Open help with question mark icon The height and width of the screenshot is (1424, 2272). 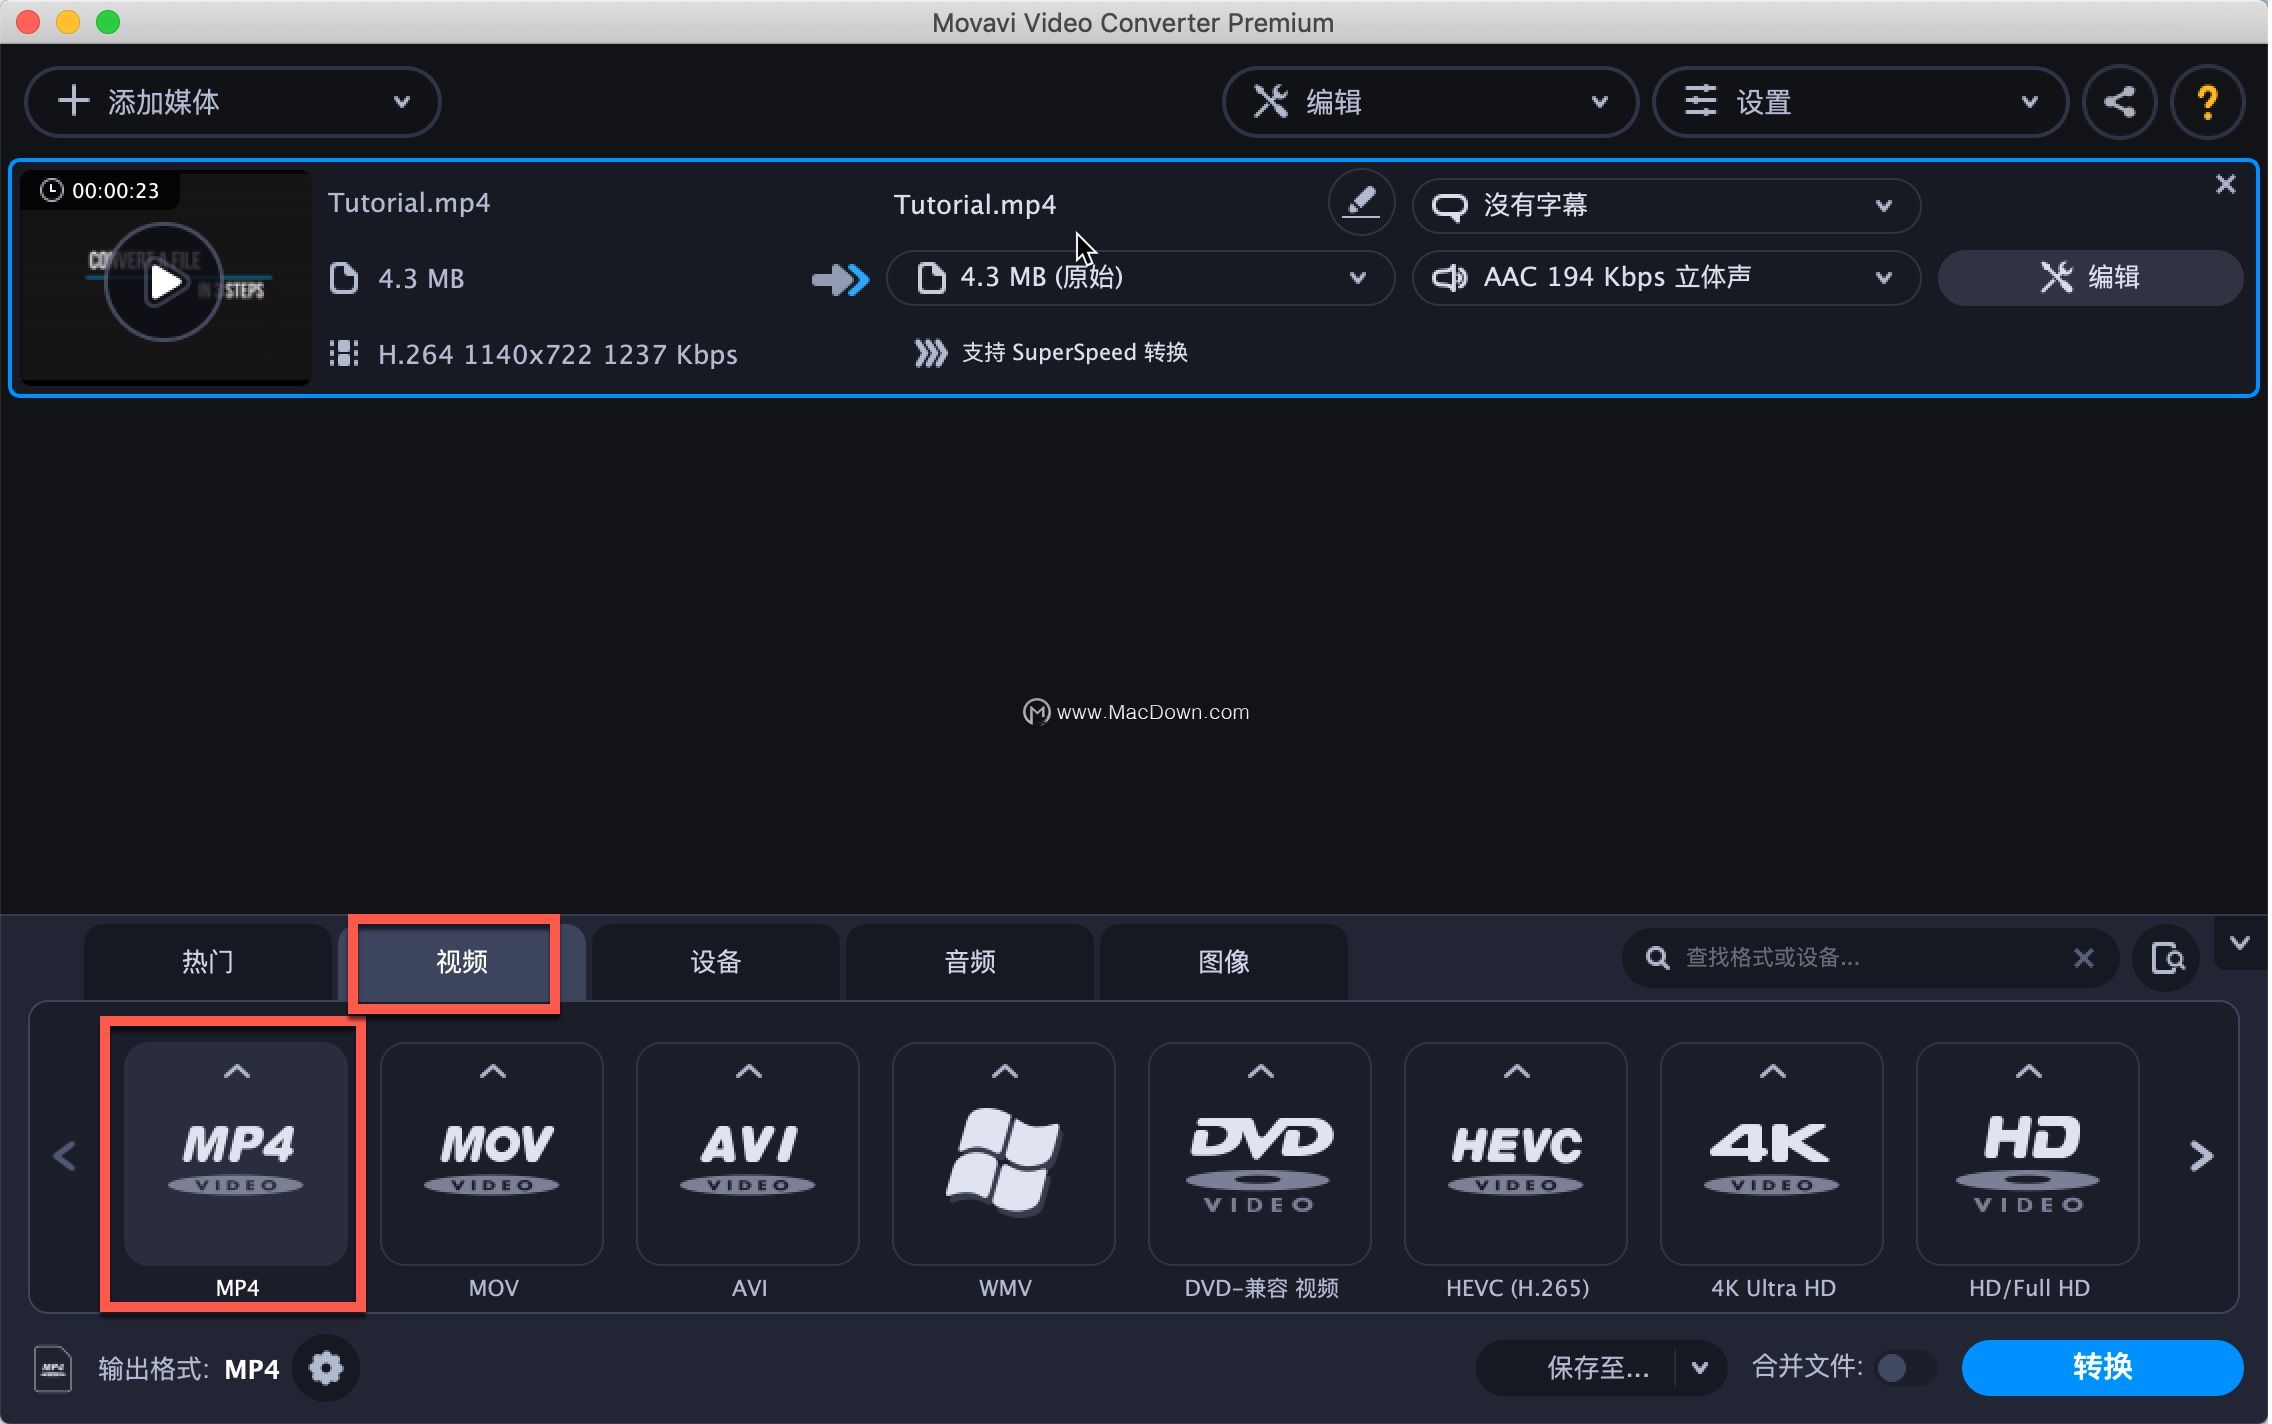2207,102
